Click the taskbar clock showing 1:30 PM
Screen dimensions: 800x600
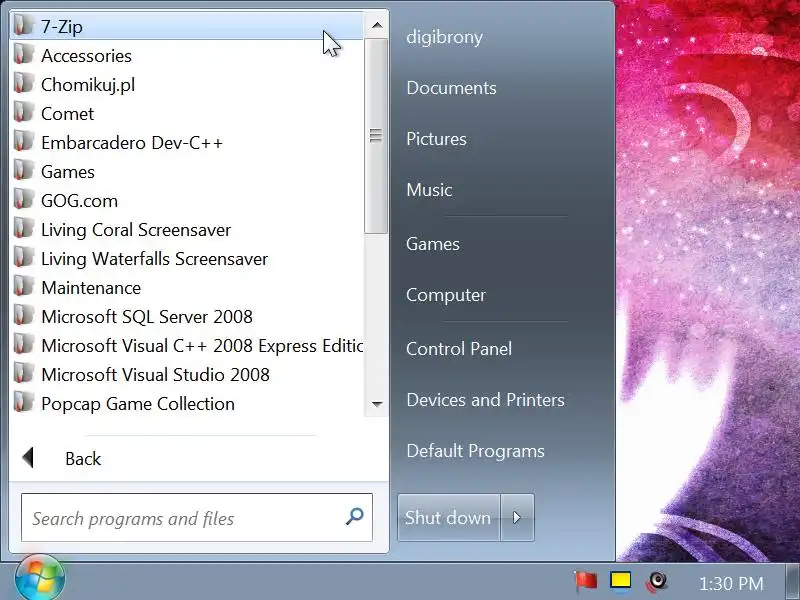(731, 583)
